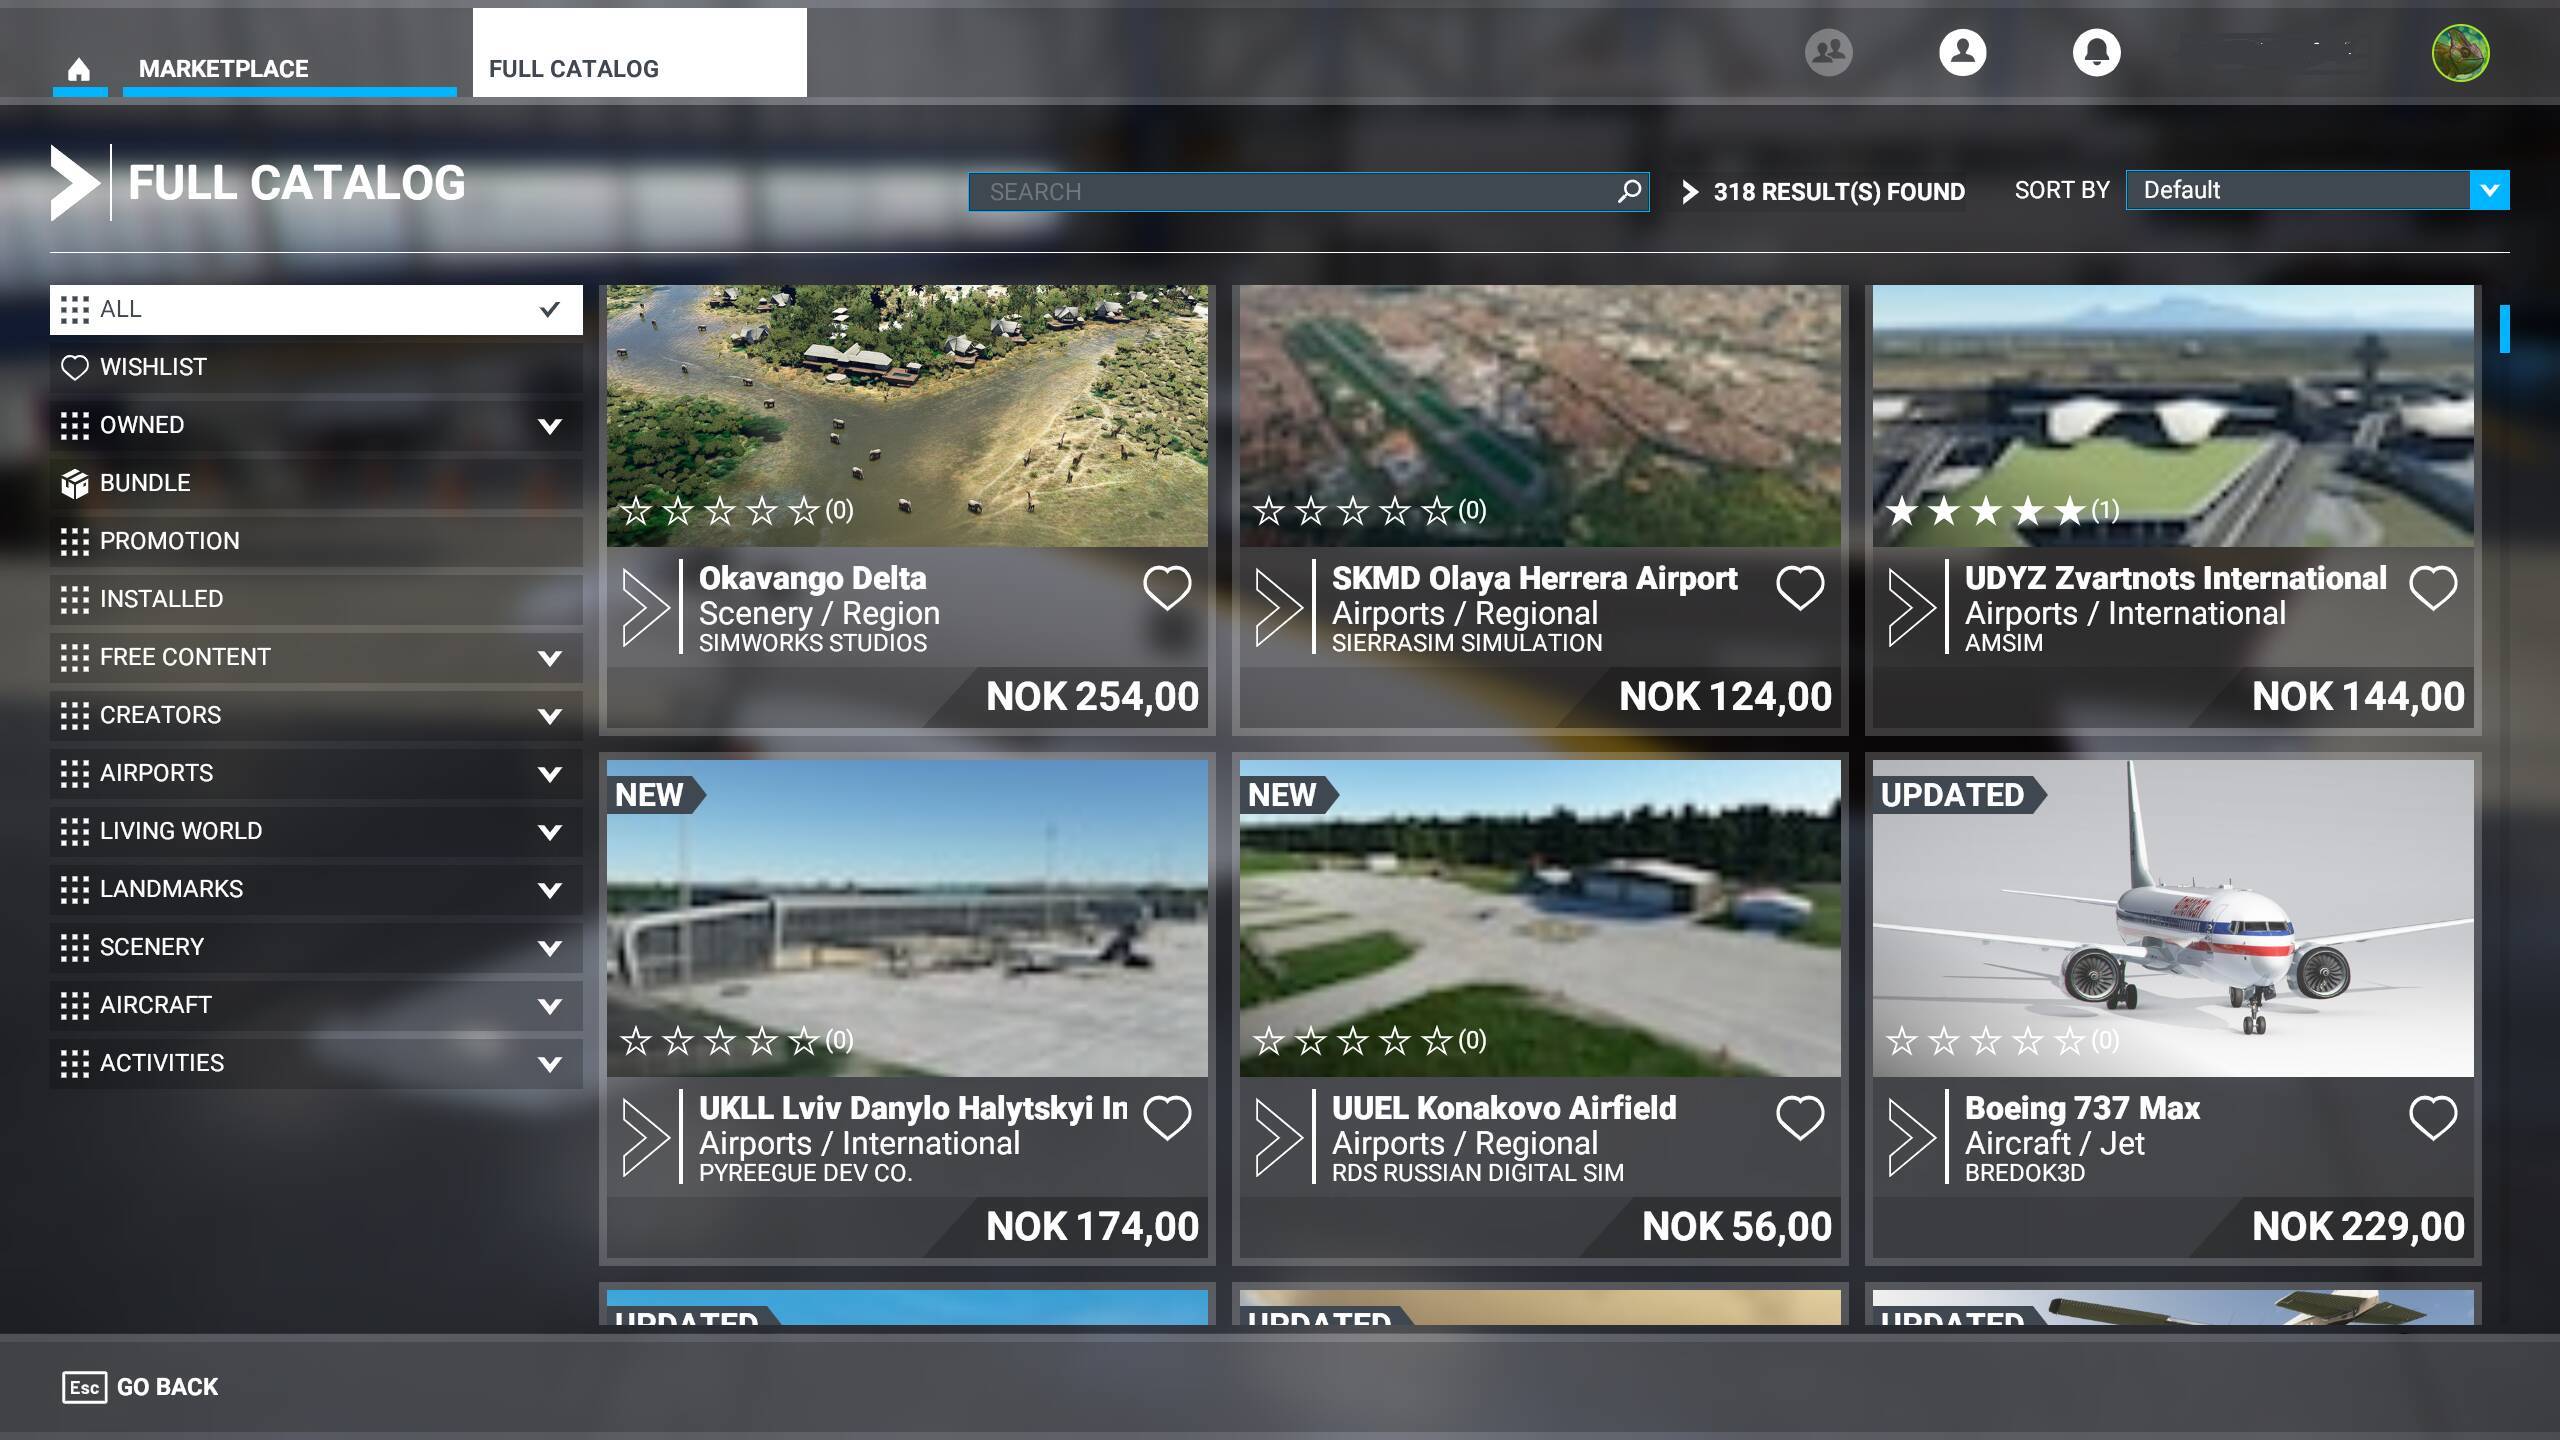The width and height of the screenshot is (2560, 1440).
Task: Open the Sort By Default dropdown
Action: click(x=2316, y=190)
